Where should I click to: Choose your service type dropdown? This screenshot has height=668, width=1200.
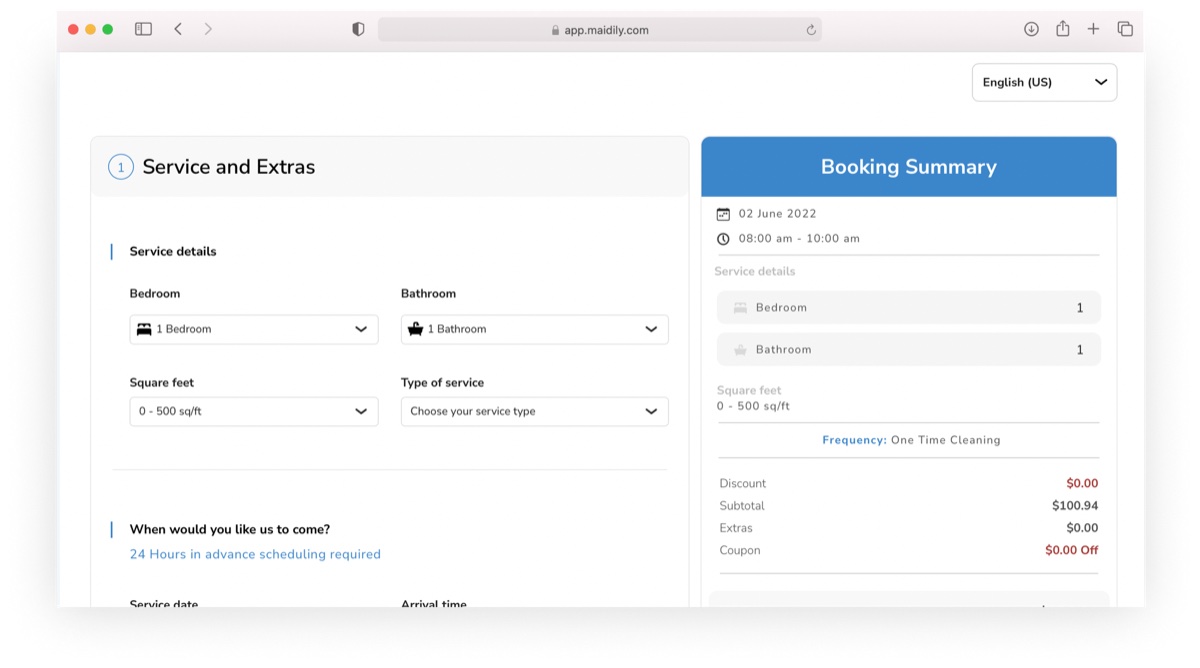(534, 411)
